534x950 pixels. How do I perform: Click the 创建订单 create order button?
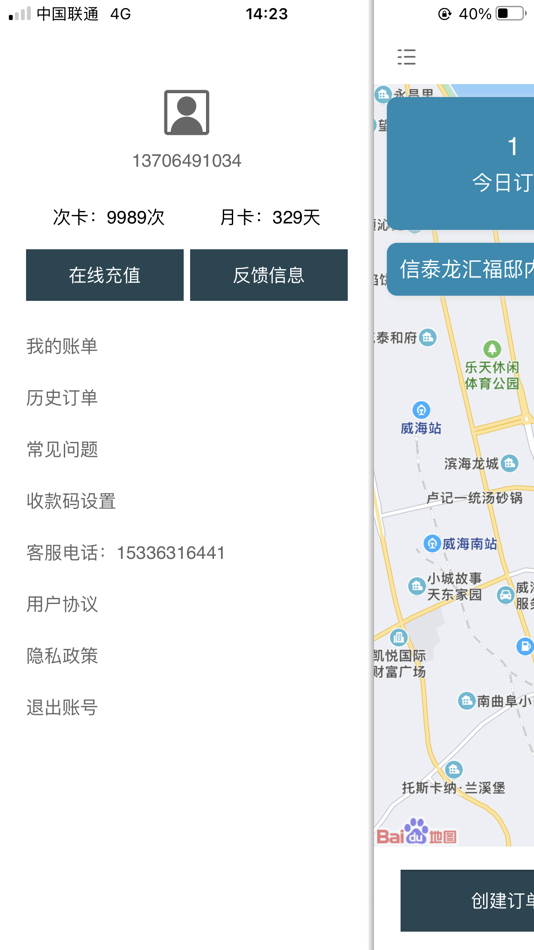click(x=467, y=900)
